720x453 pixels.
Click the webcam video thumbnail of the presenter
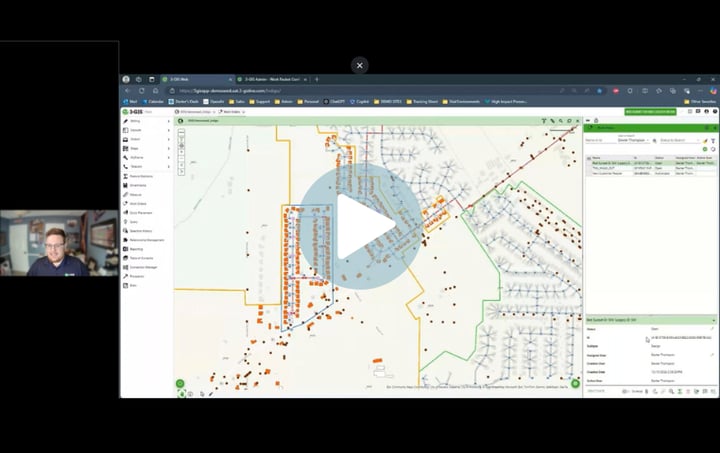click(x=59, y=243)
